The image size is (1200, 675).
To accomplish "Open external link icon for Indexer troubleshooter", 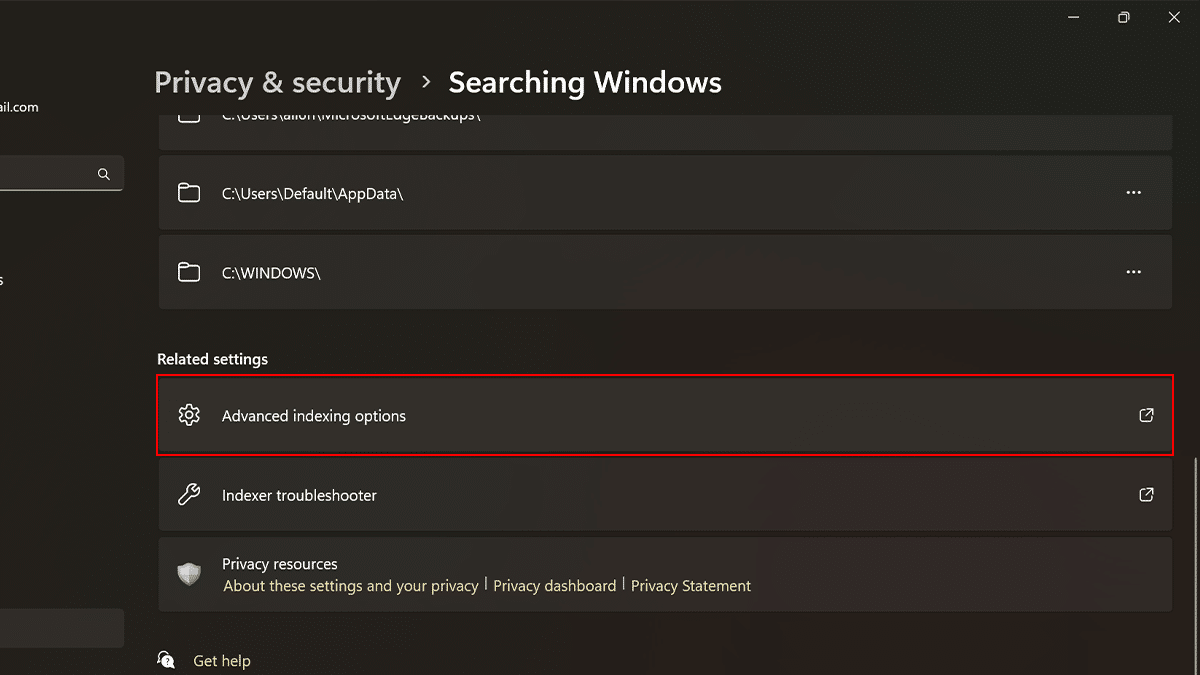I will 1147,495.
